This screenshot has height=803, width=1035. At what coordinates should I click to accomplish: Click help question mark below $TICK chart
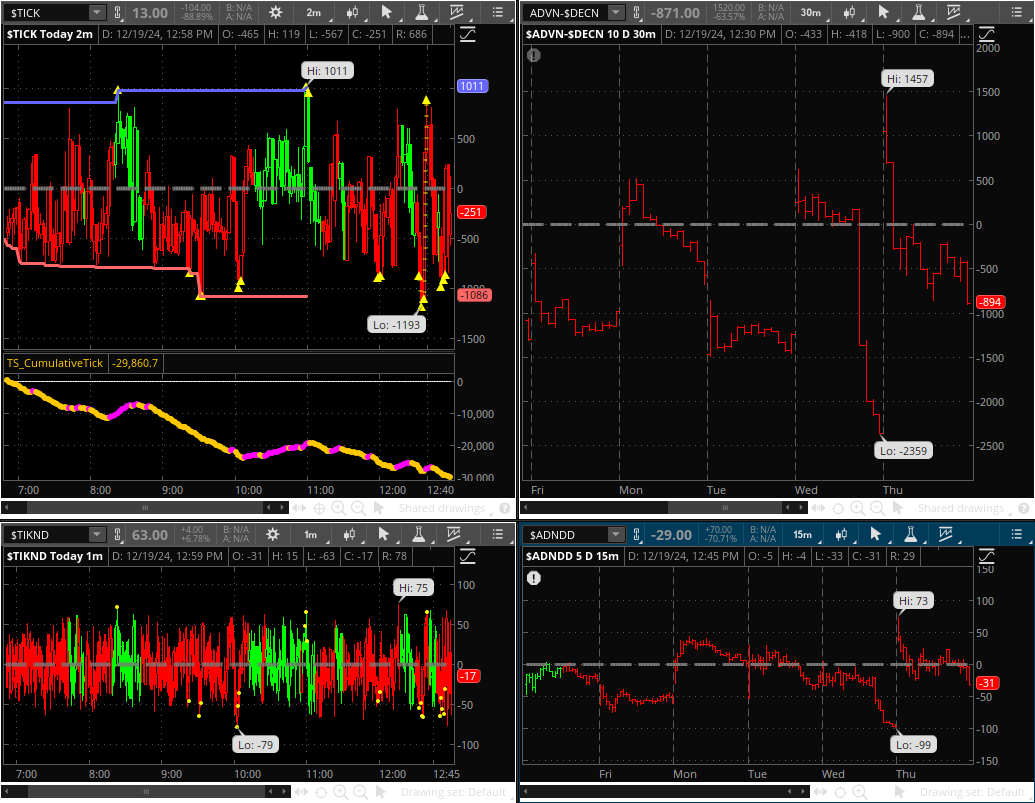coord(505,508)
